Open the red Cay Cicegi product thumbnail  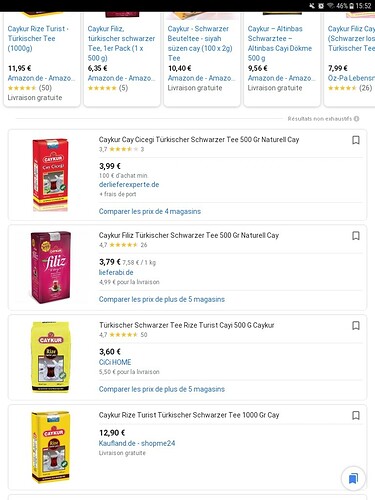click(50, 175)
